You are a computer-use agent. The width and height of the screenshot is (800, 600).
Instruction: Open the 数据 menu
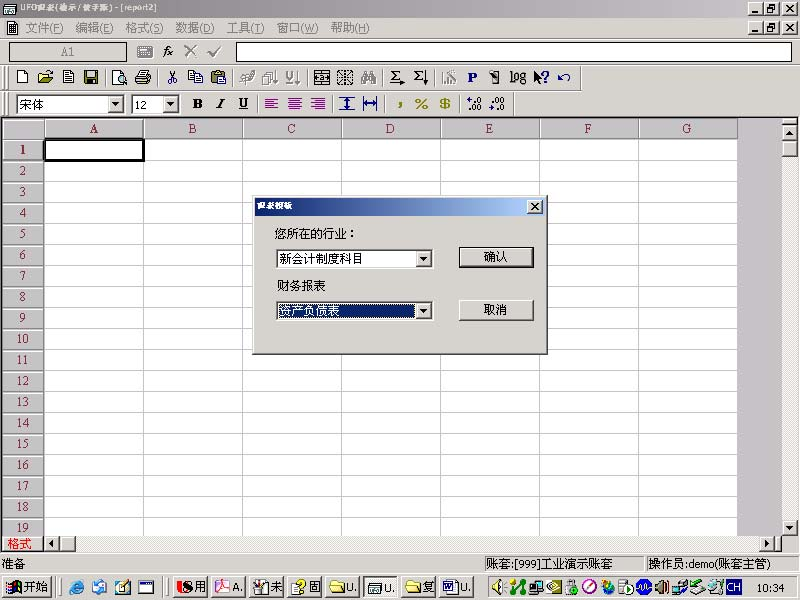click(194, 28)
